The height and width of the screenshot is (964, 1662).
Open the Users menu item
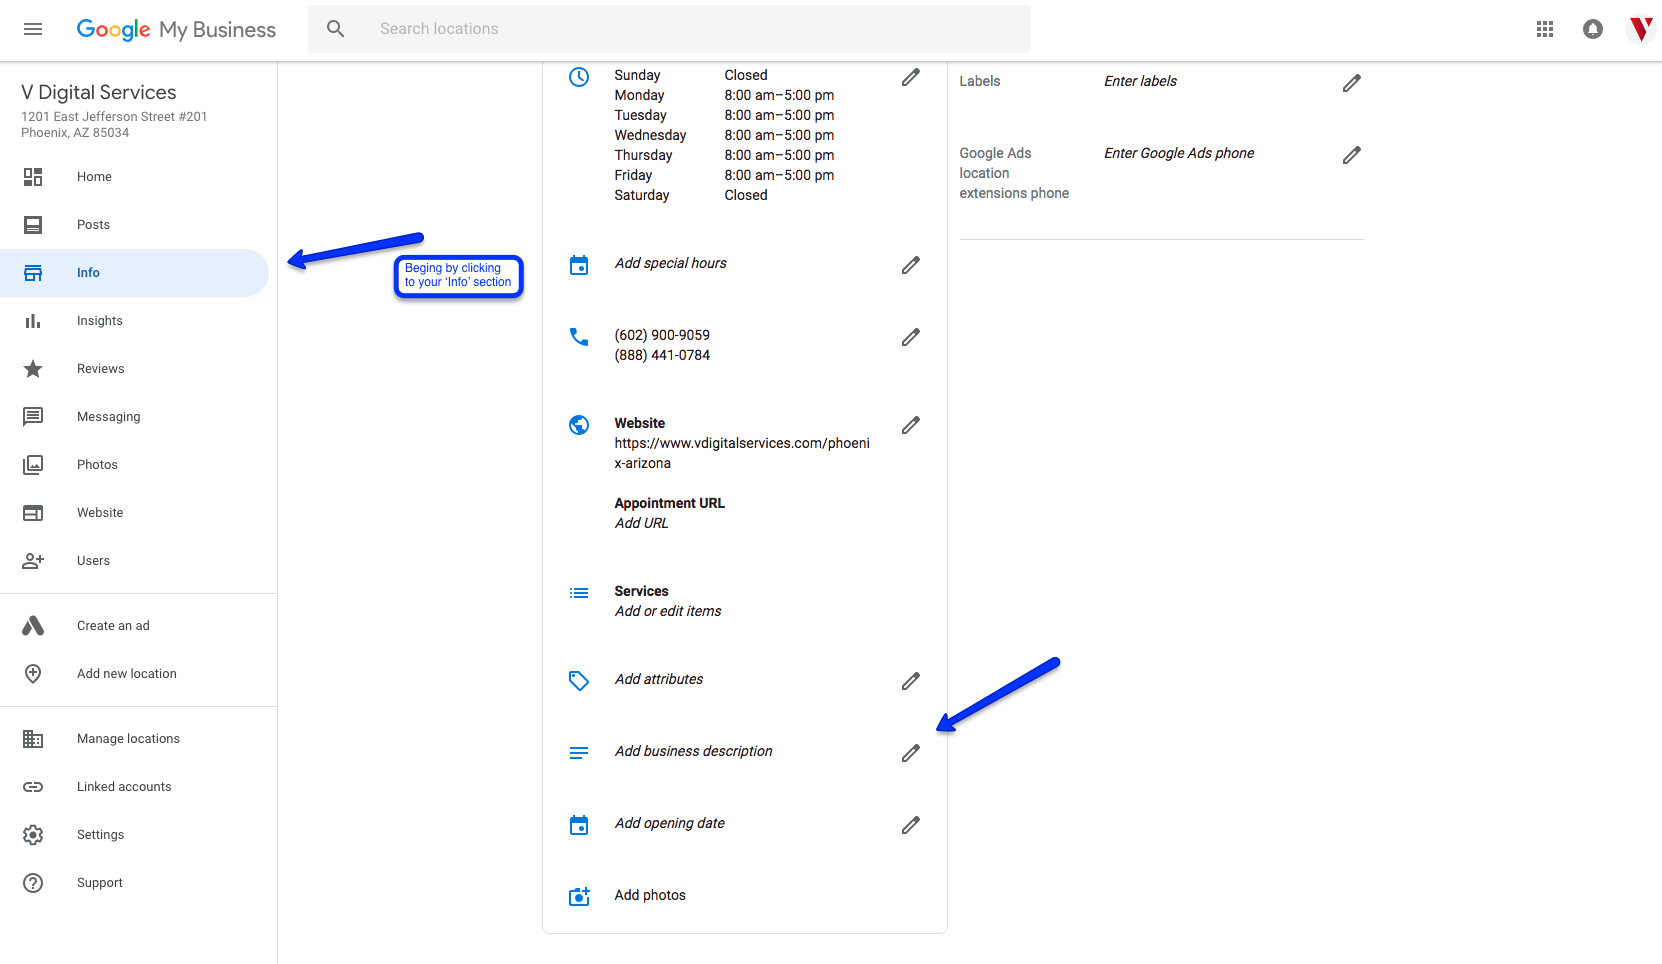click(93, 561)
